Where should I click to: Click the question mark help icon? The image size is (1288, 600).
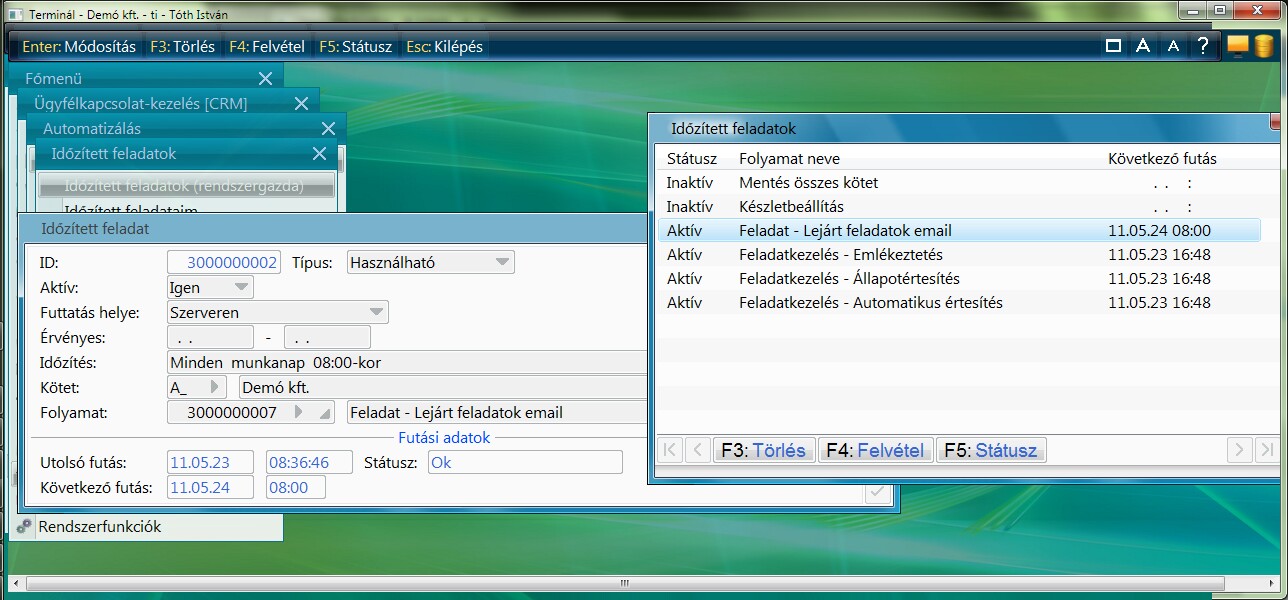point(1203,46)
